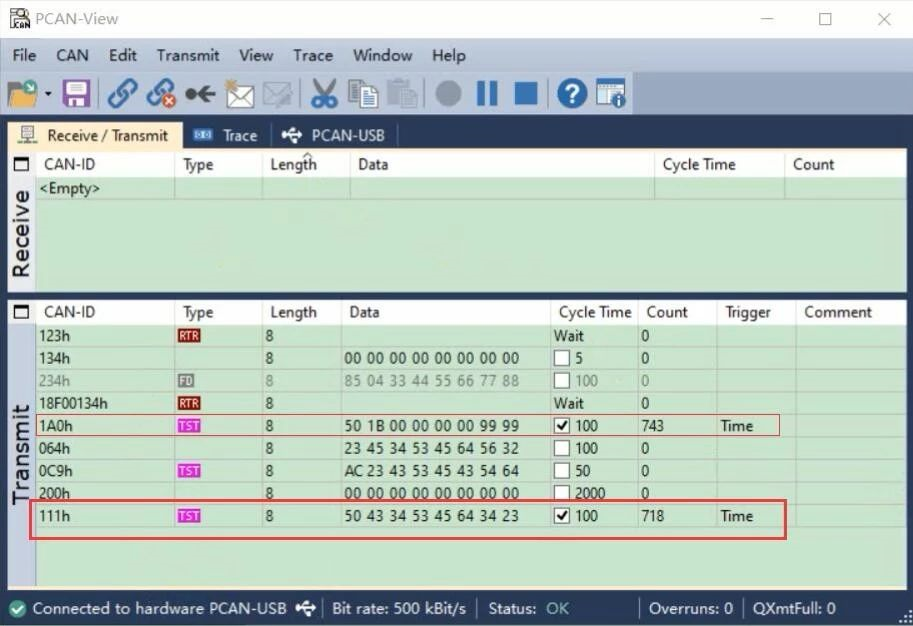Image resolution: width=913 pixels, height=626 pixels.
Task: Click the Save floppy disk icon
Action: [76, 94]
